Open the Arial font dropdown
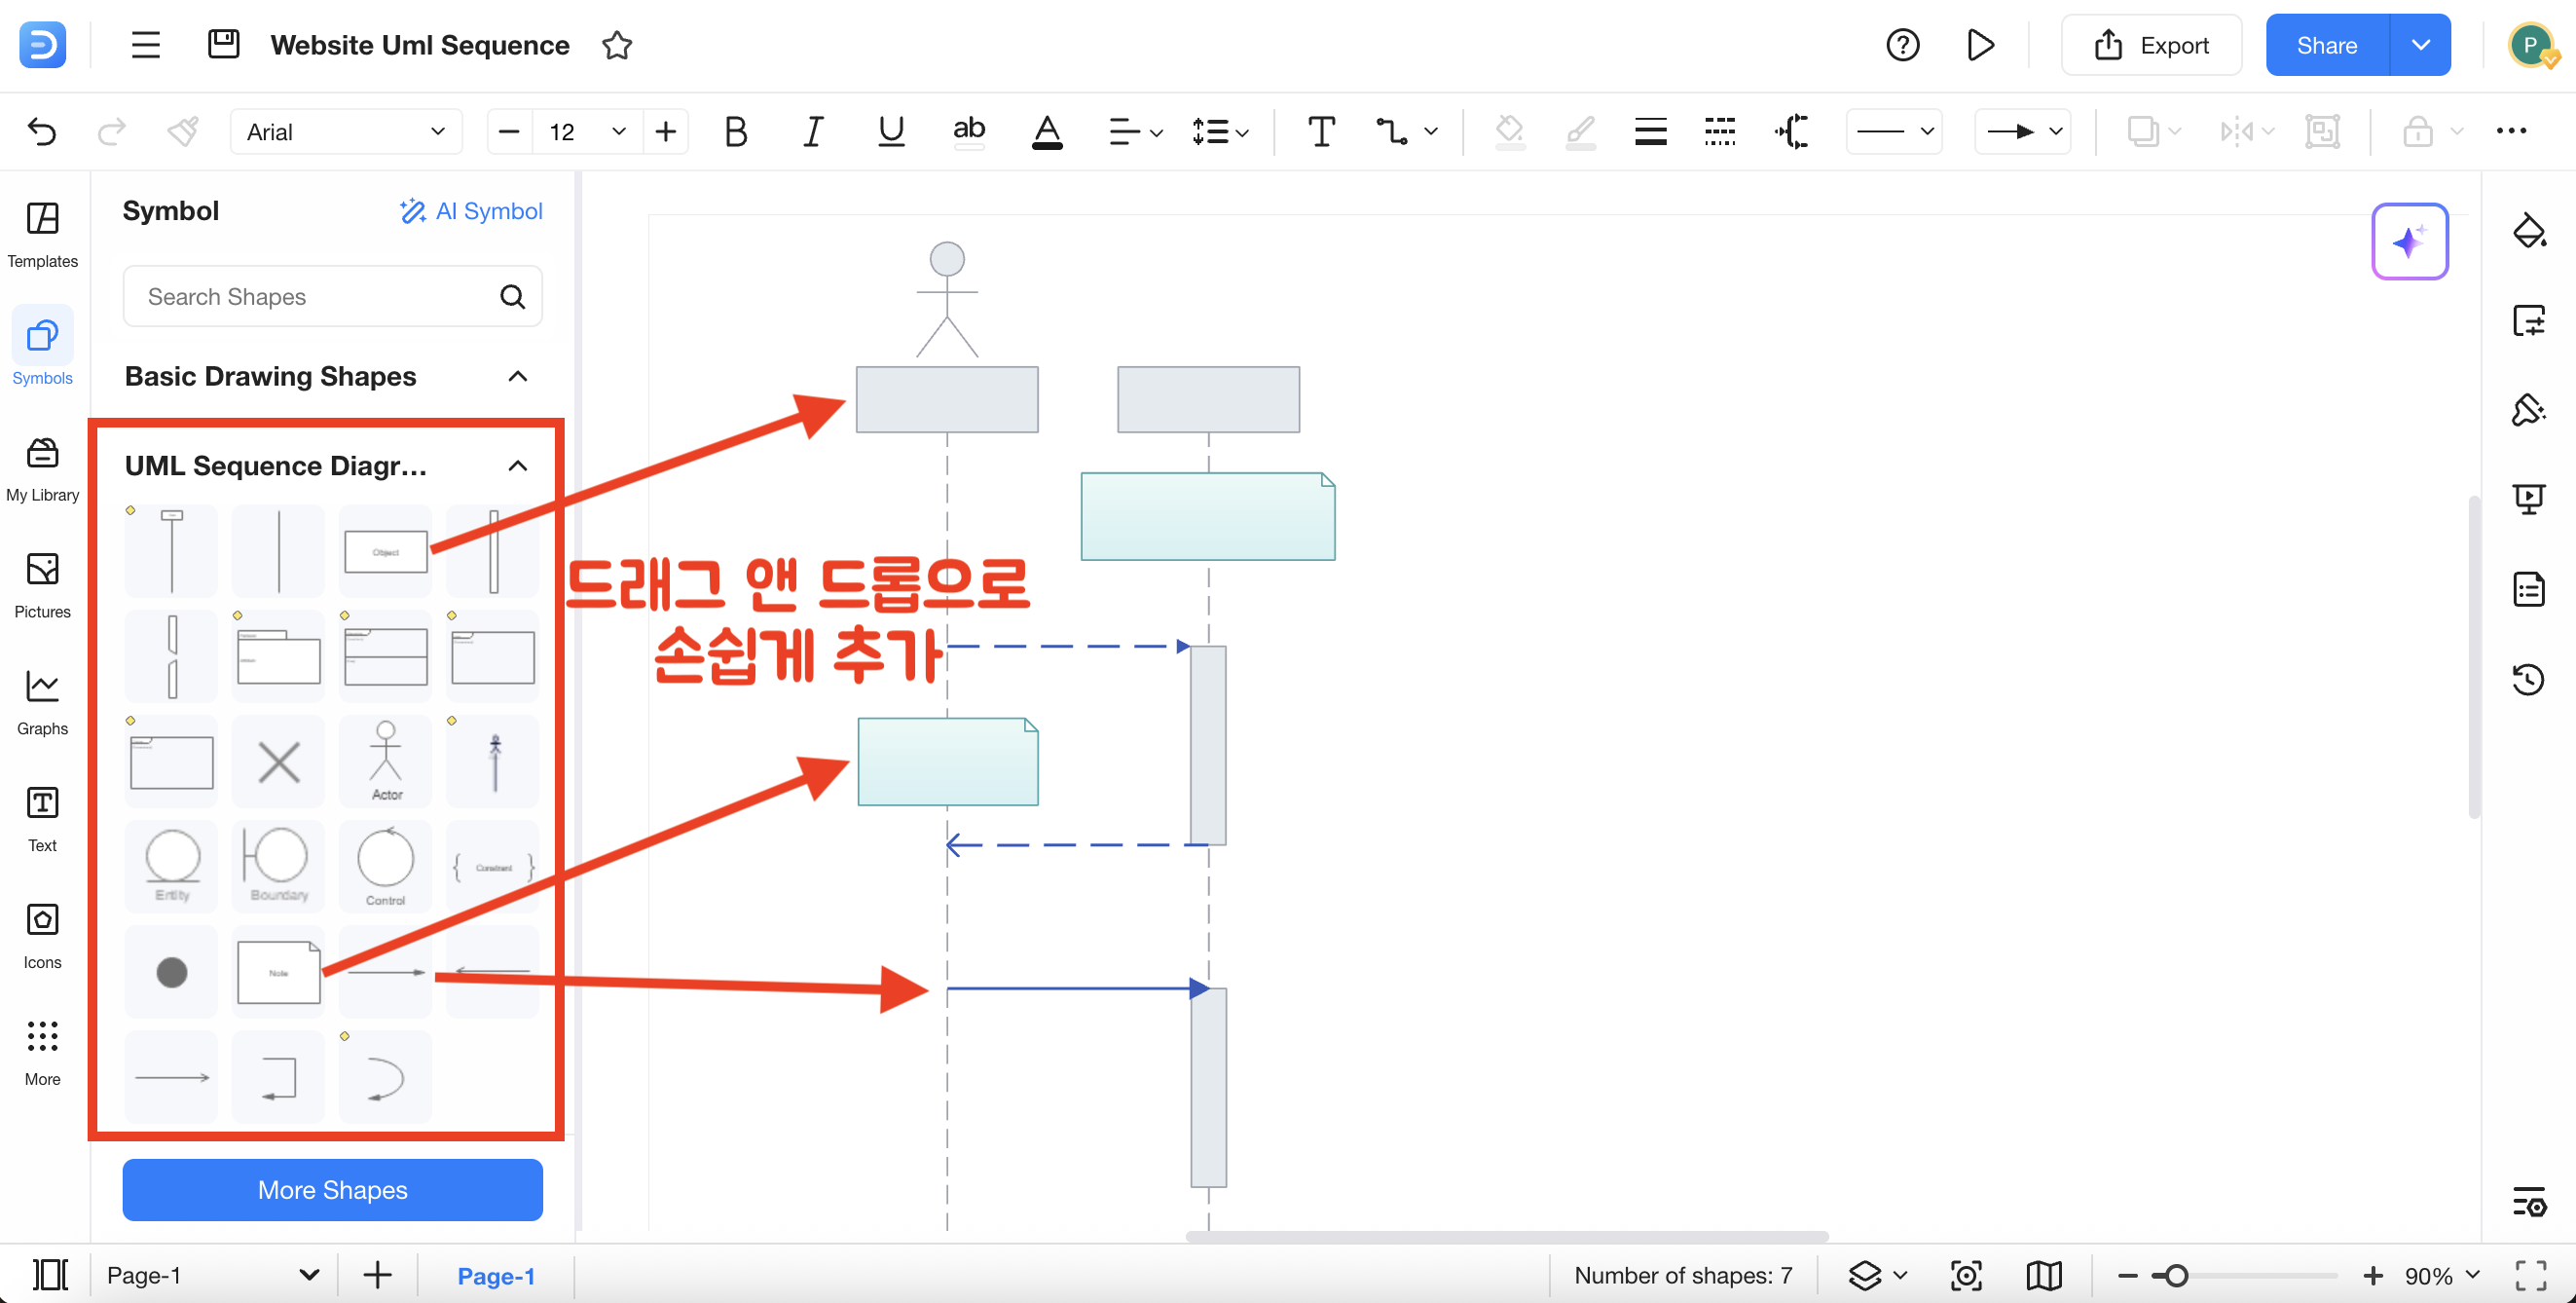Viewport: 2576px width, 1303px height. pyautogui.click(x=346, y=132)
